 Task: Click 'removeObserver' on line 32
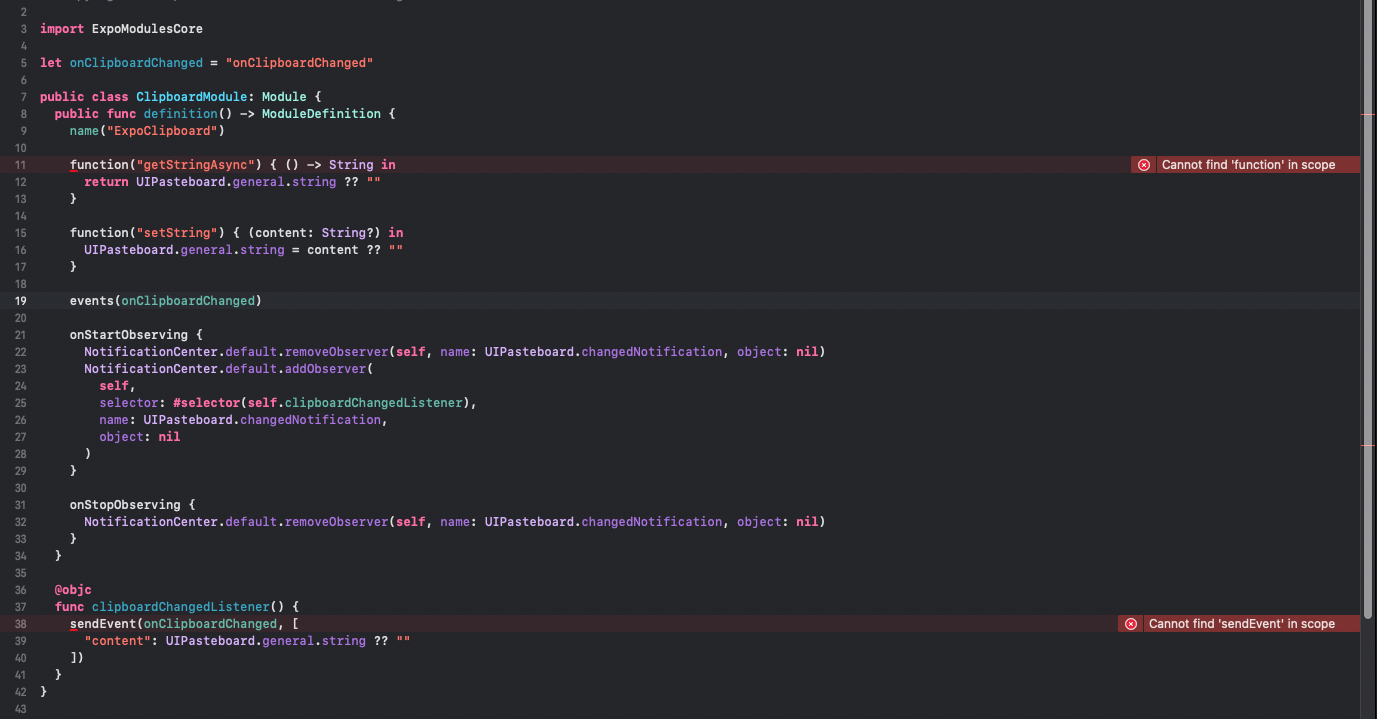coord(336,522)
